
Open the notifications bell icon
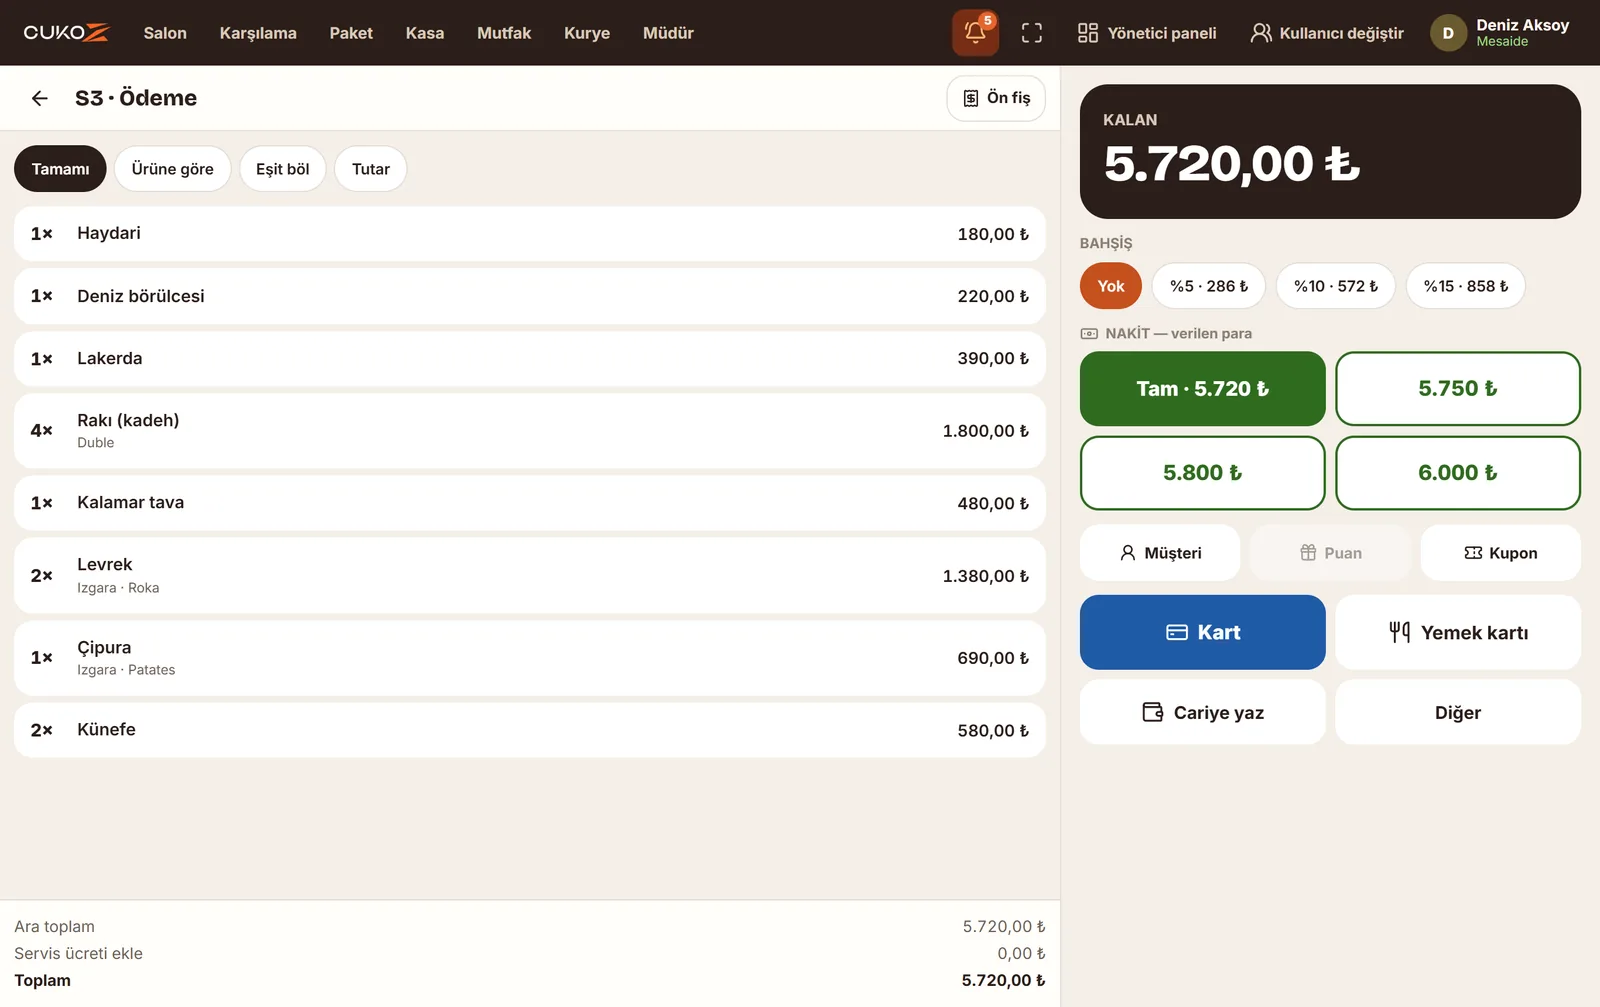click(x=975, y=33)
